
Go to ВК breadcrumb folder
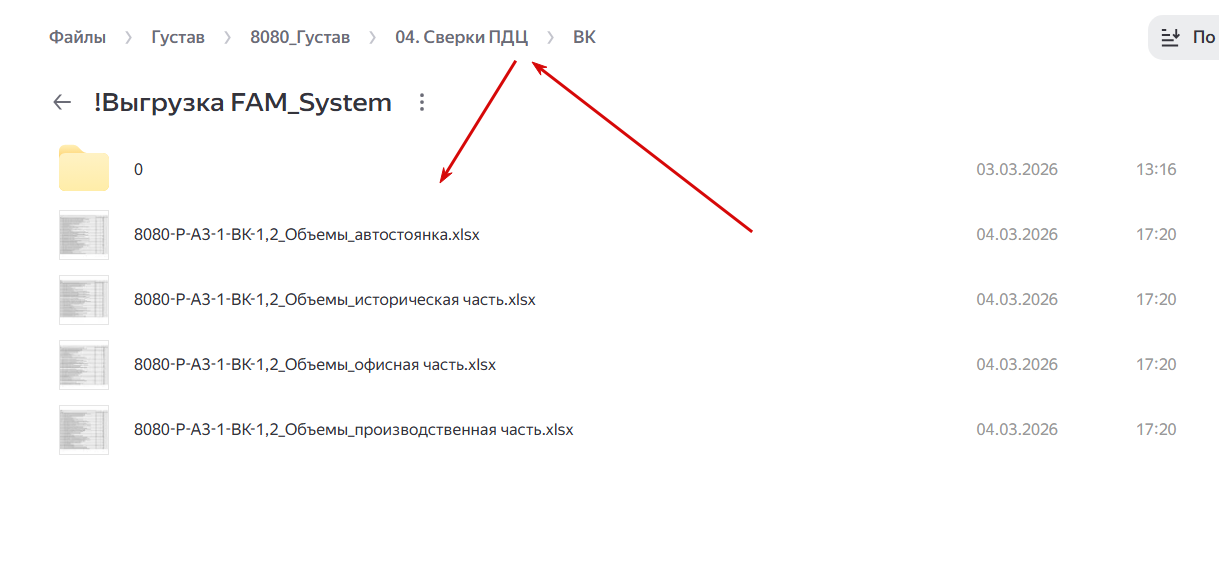584,38
